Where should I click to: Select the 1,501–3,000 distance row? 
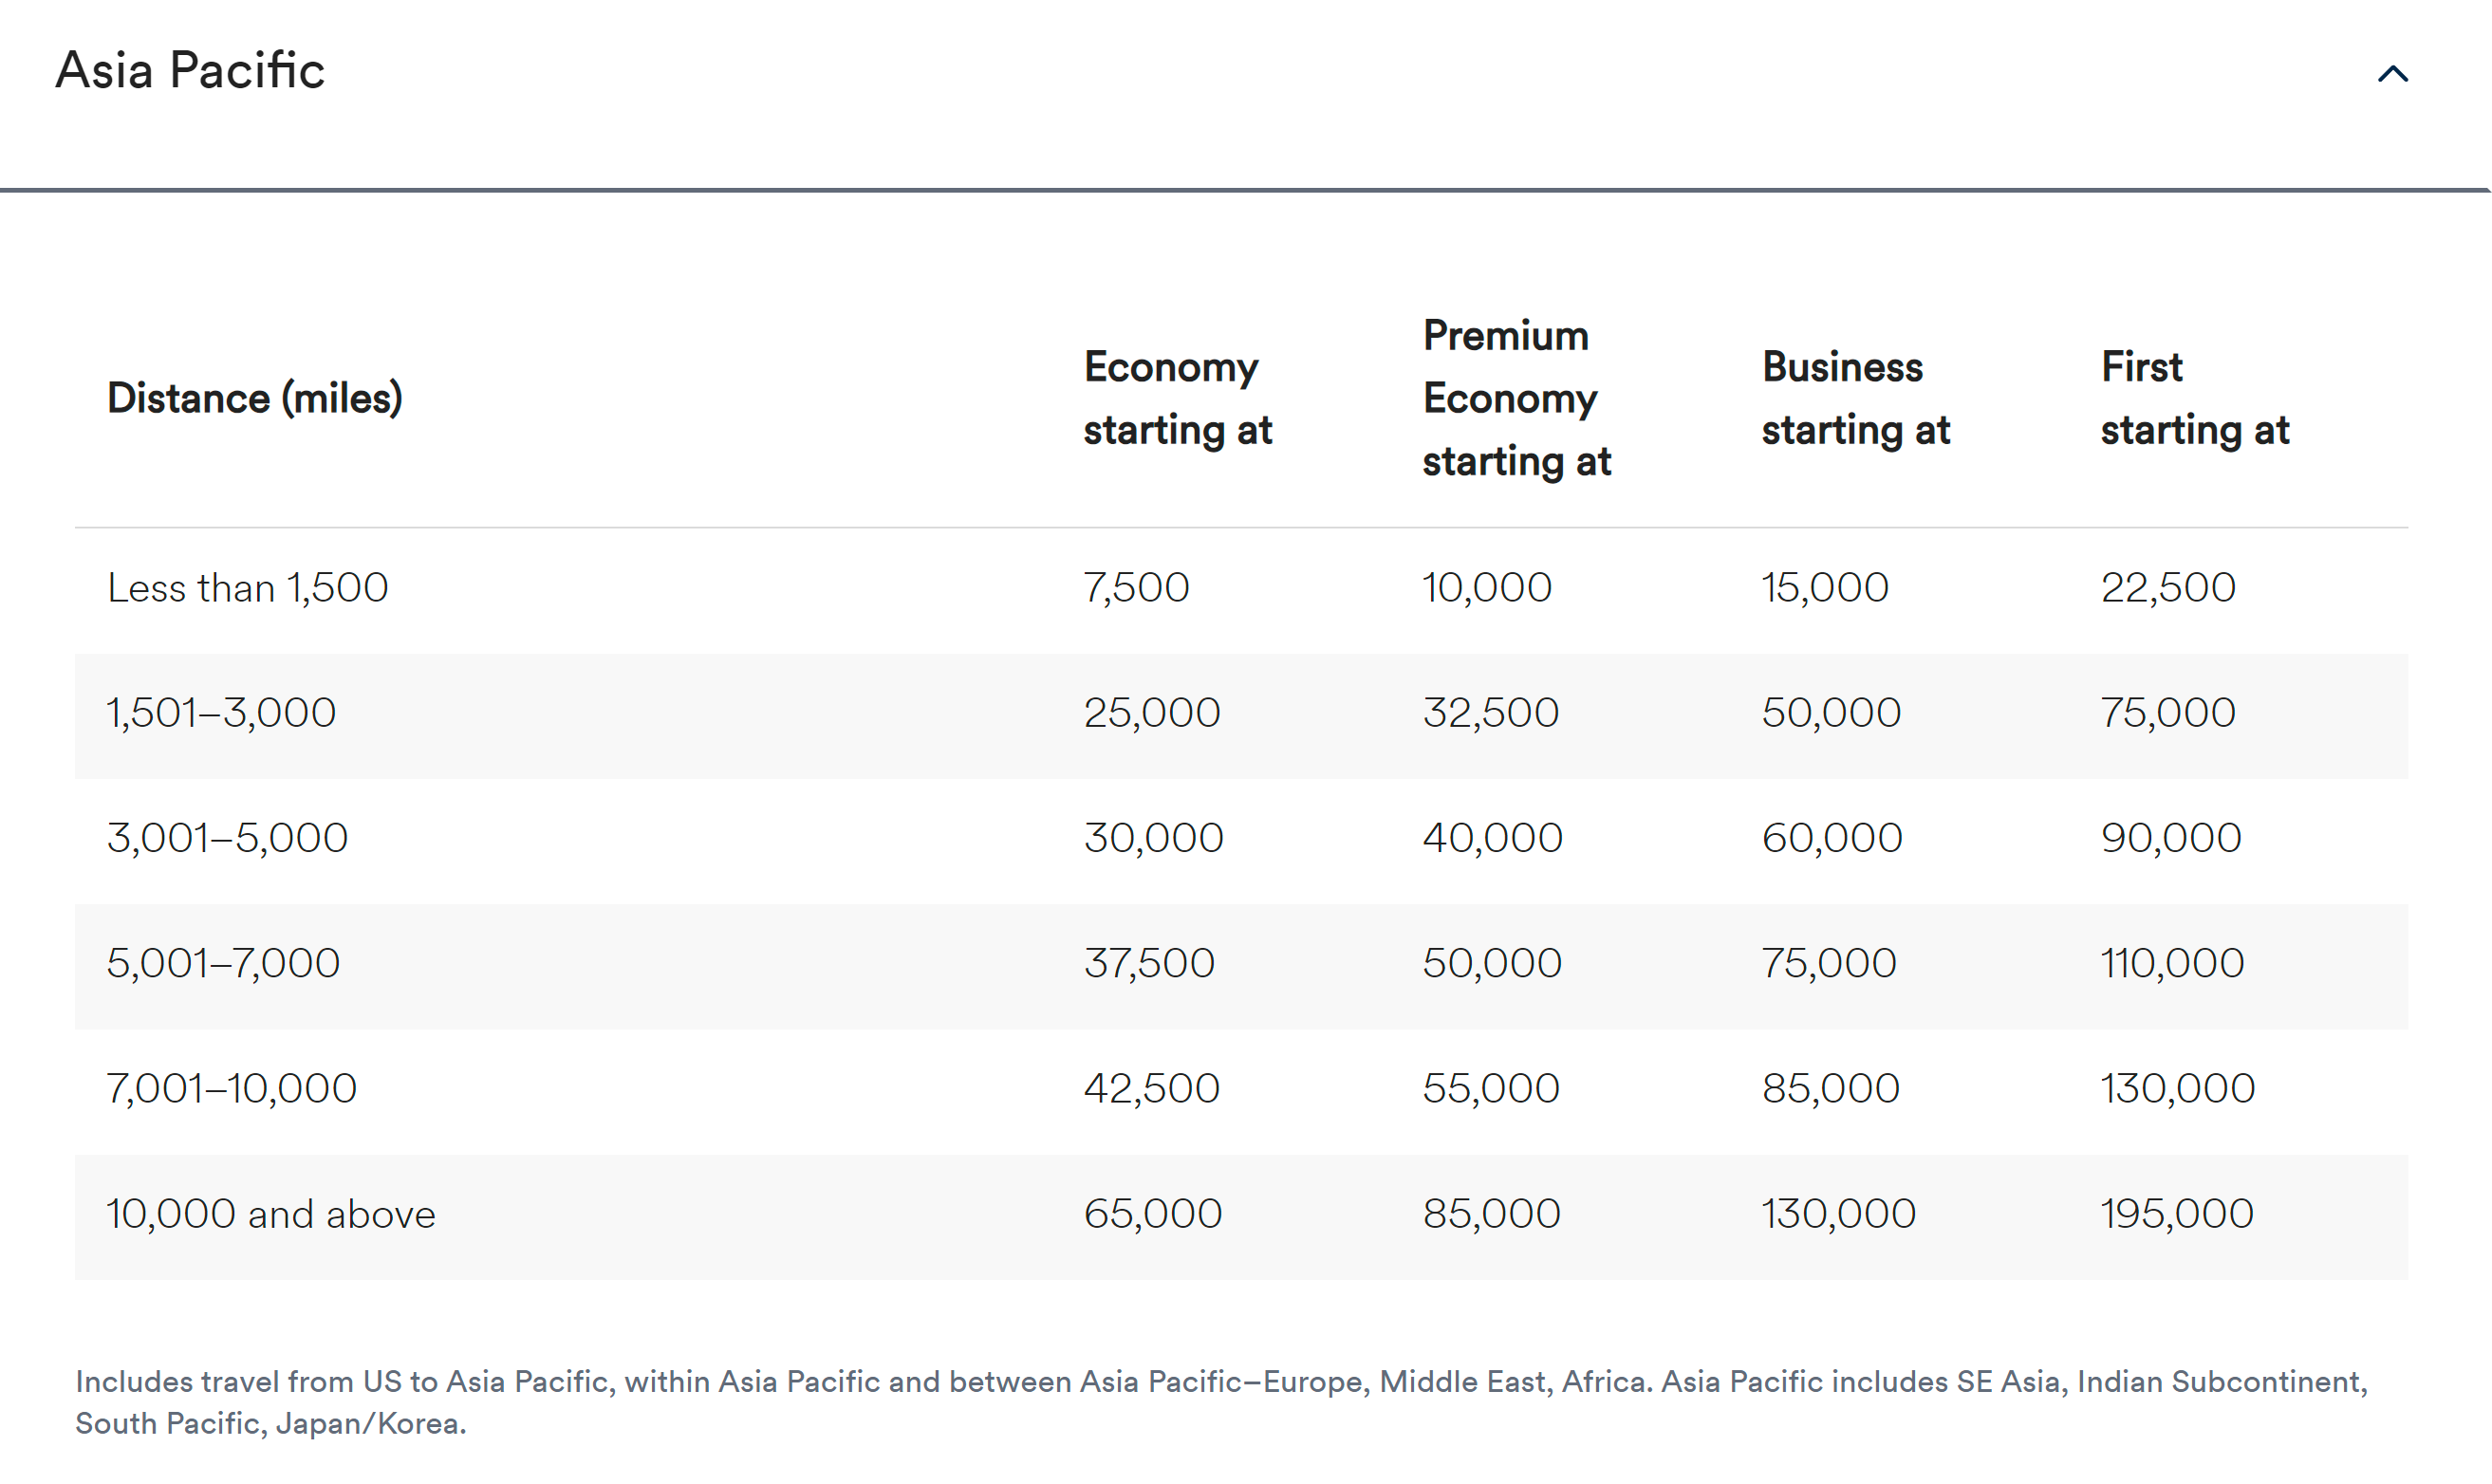[x=221, y=713]
